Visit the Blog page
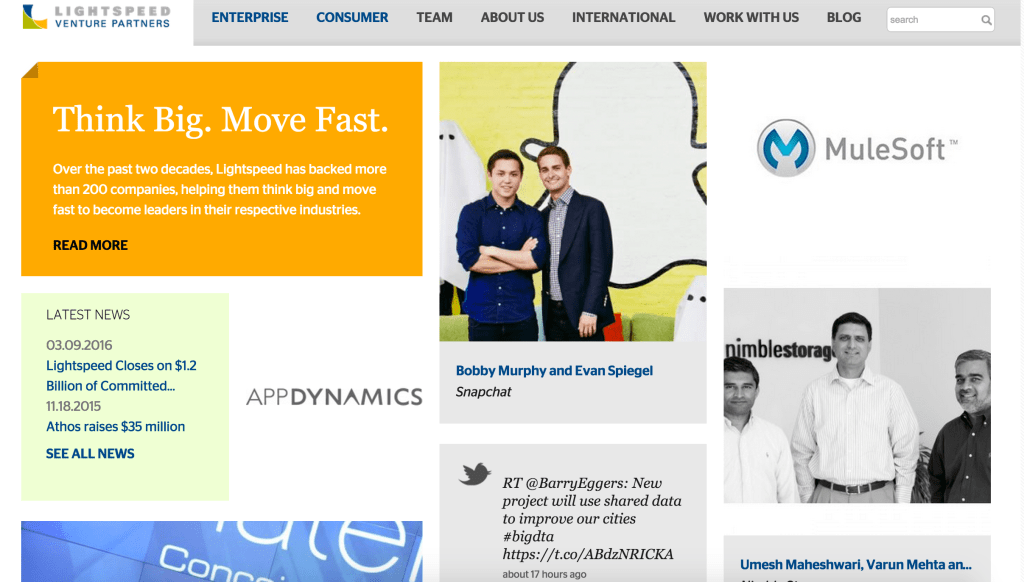This screenshot has height=582, width=1024. click(x=844, y=18)
